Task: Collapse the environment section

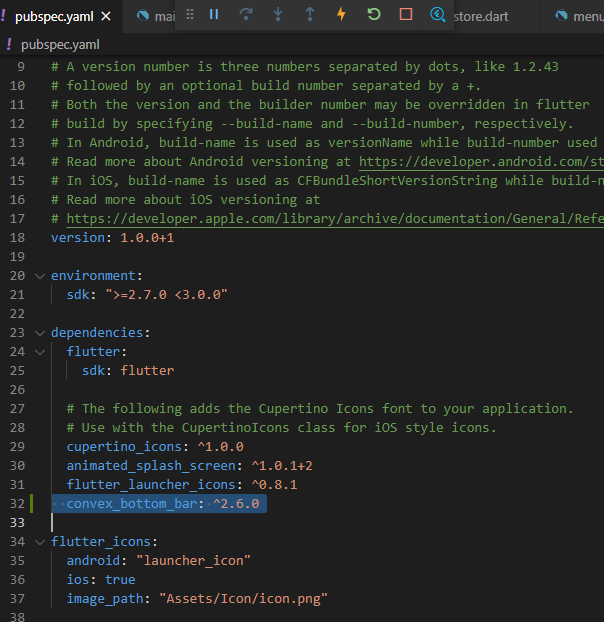Action: (40, 276)
